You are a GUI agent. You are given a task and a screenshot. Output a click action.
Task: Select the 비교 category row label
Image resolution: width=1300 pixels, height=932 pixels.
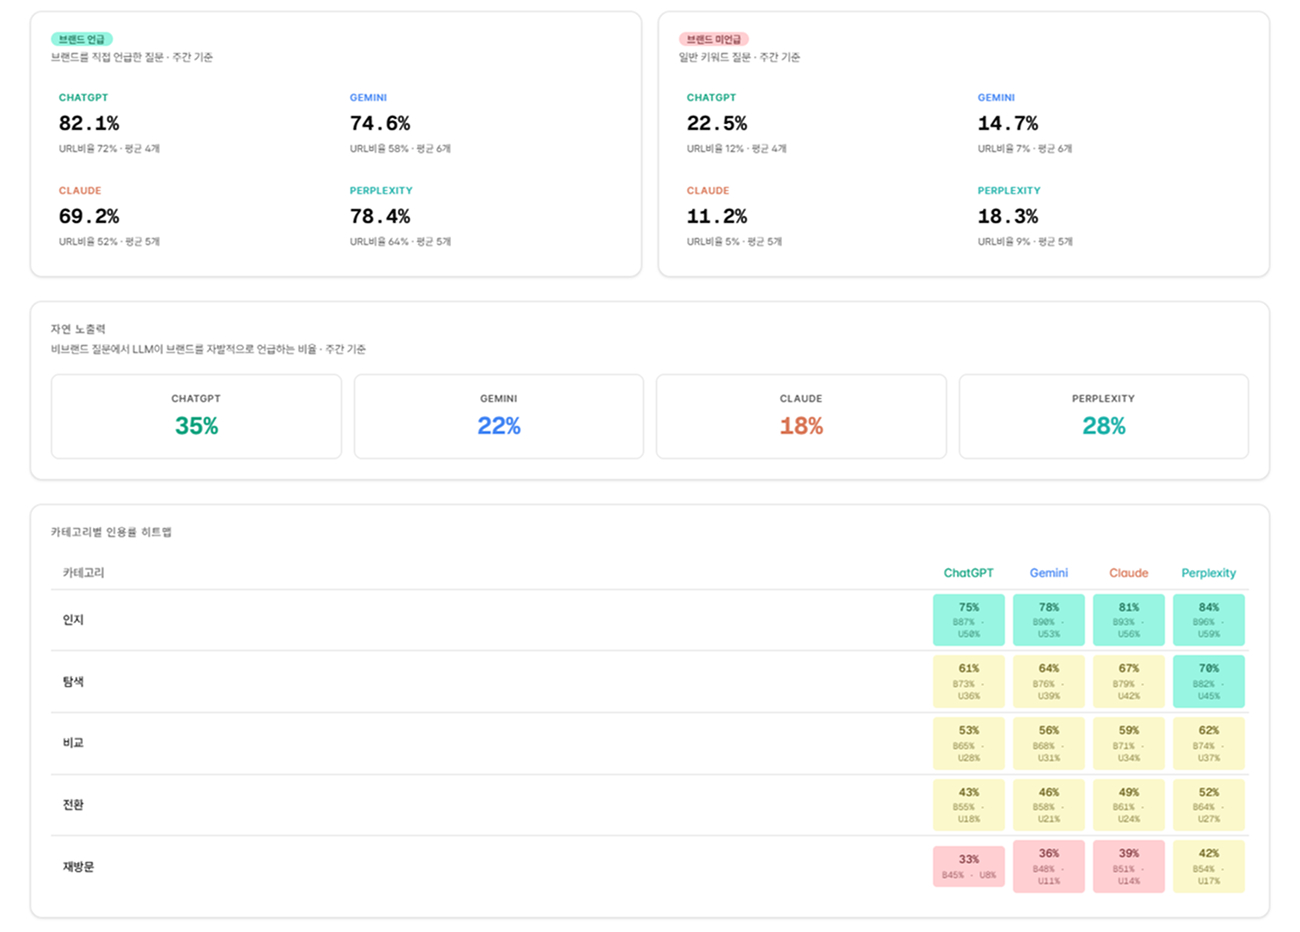coord(73,743)
